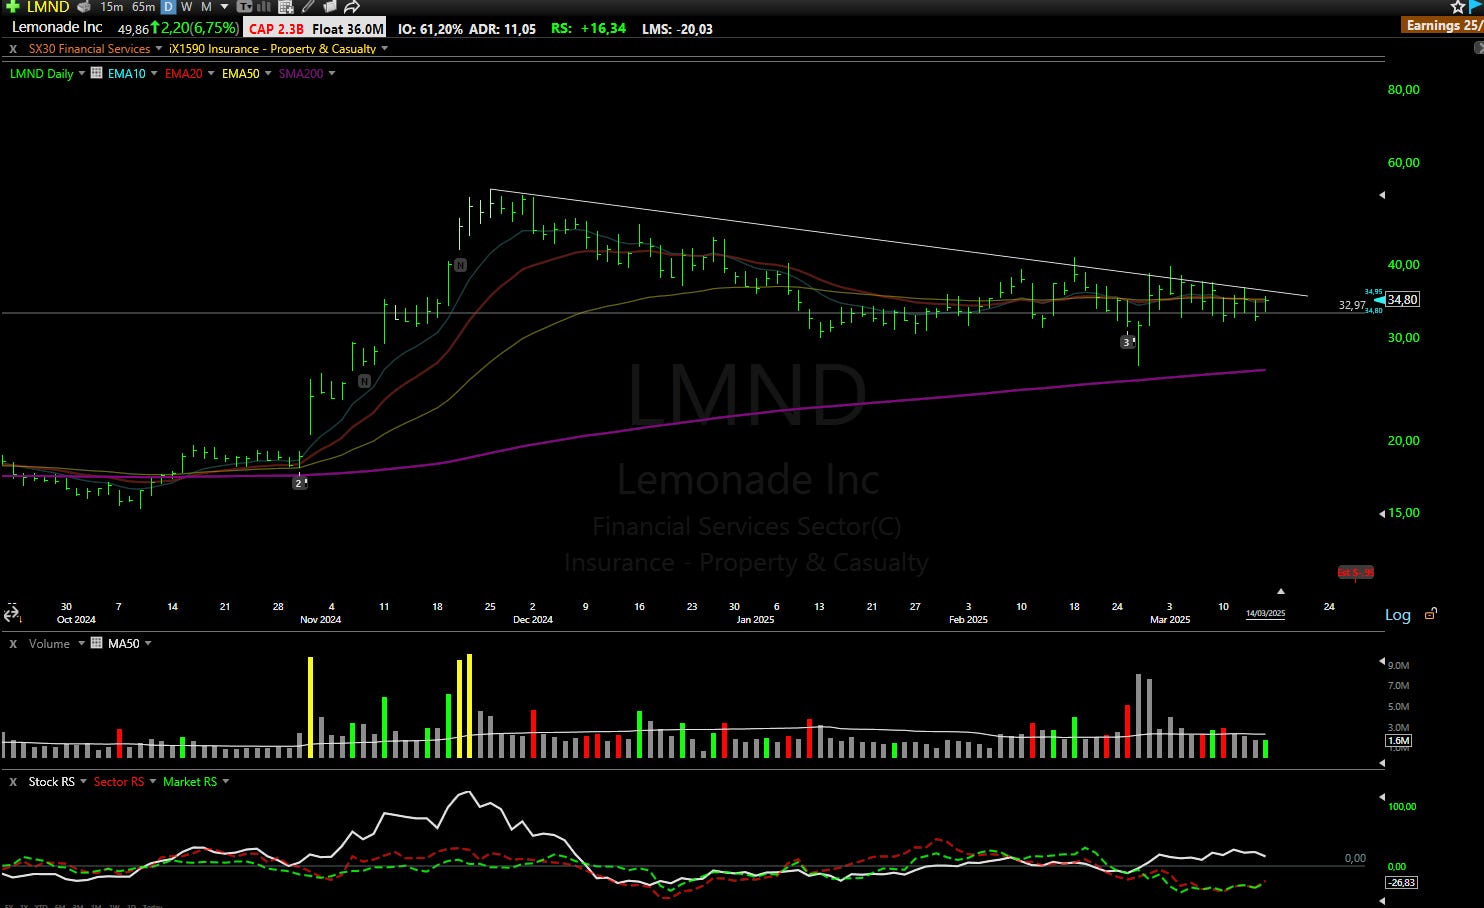1484x908 pixels.
Task: Select the Weekly (W) timeframe
Action: click(186, 6)
